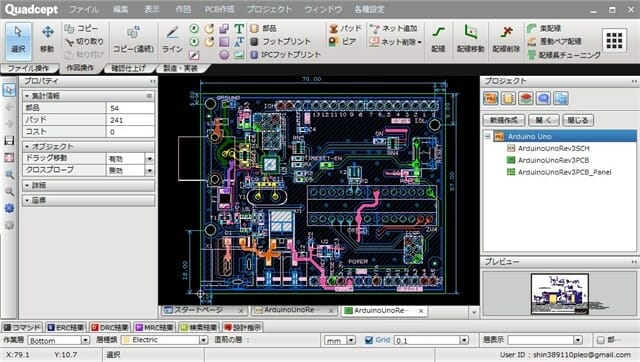Open the DRC結果 bottom tab
This screenshot has height=362, width=640.
pyautogui.click(x=109, y=327)
